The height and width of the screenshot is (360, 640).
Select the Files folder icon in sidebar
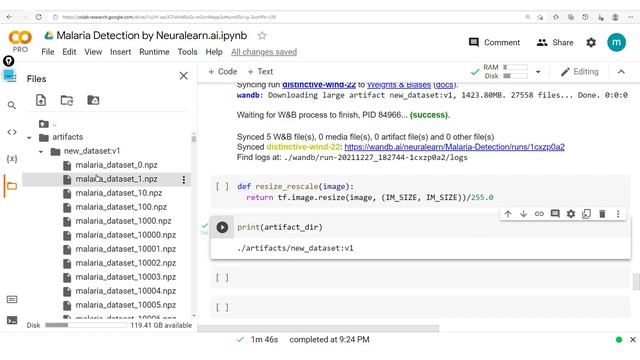pyautogui.click(x=12, y=186)
